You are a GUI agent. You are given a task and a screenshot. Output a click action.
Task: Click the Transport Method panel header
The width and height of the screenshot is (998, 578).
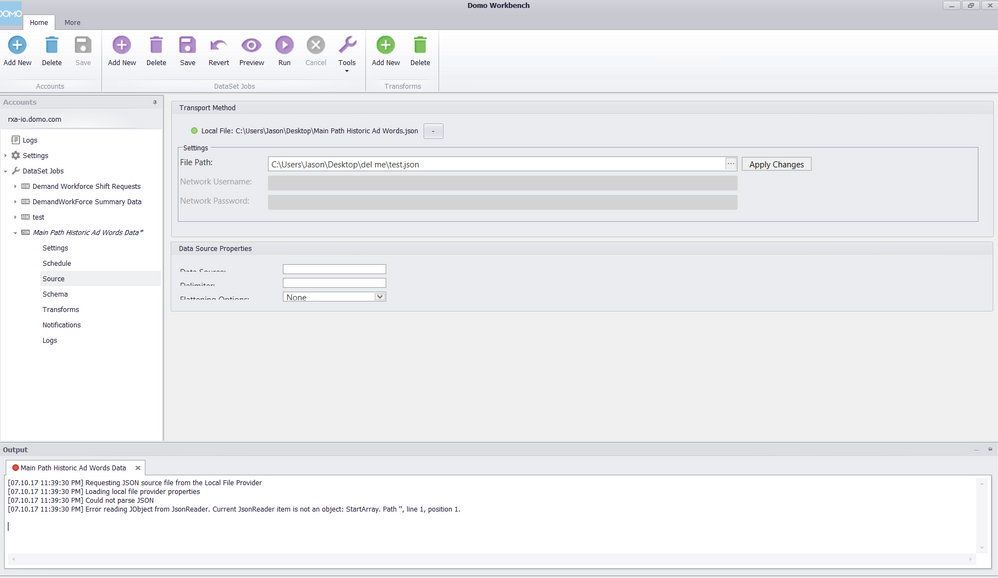582,108
